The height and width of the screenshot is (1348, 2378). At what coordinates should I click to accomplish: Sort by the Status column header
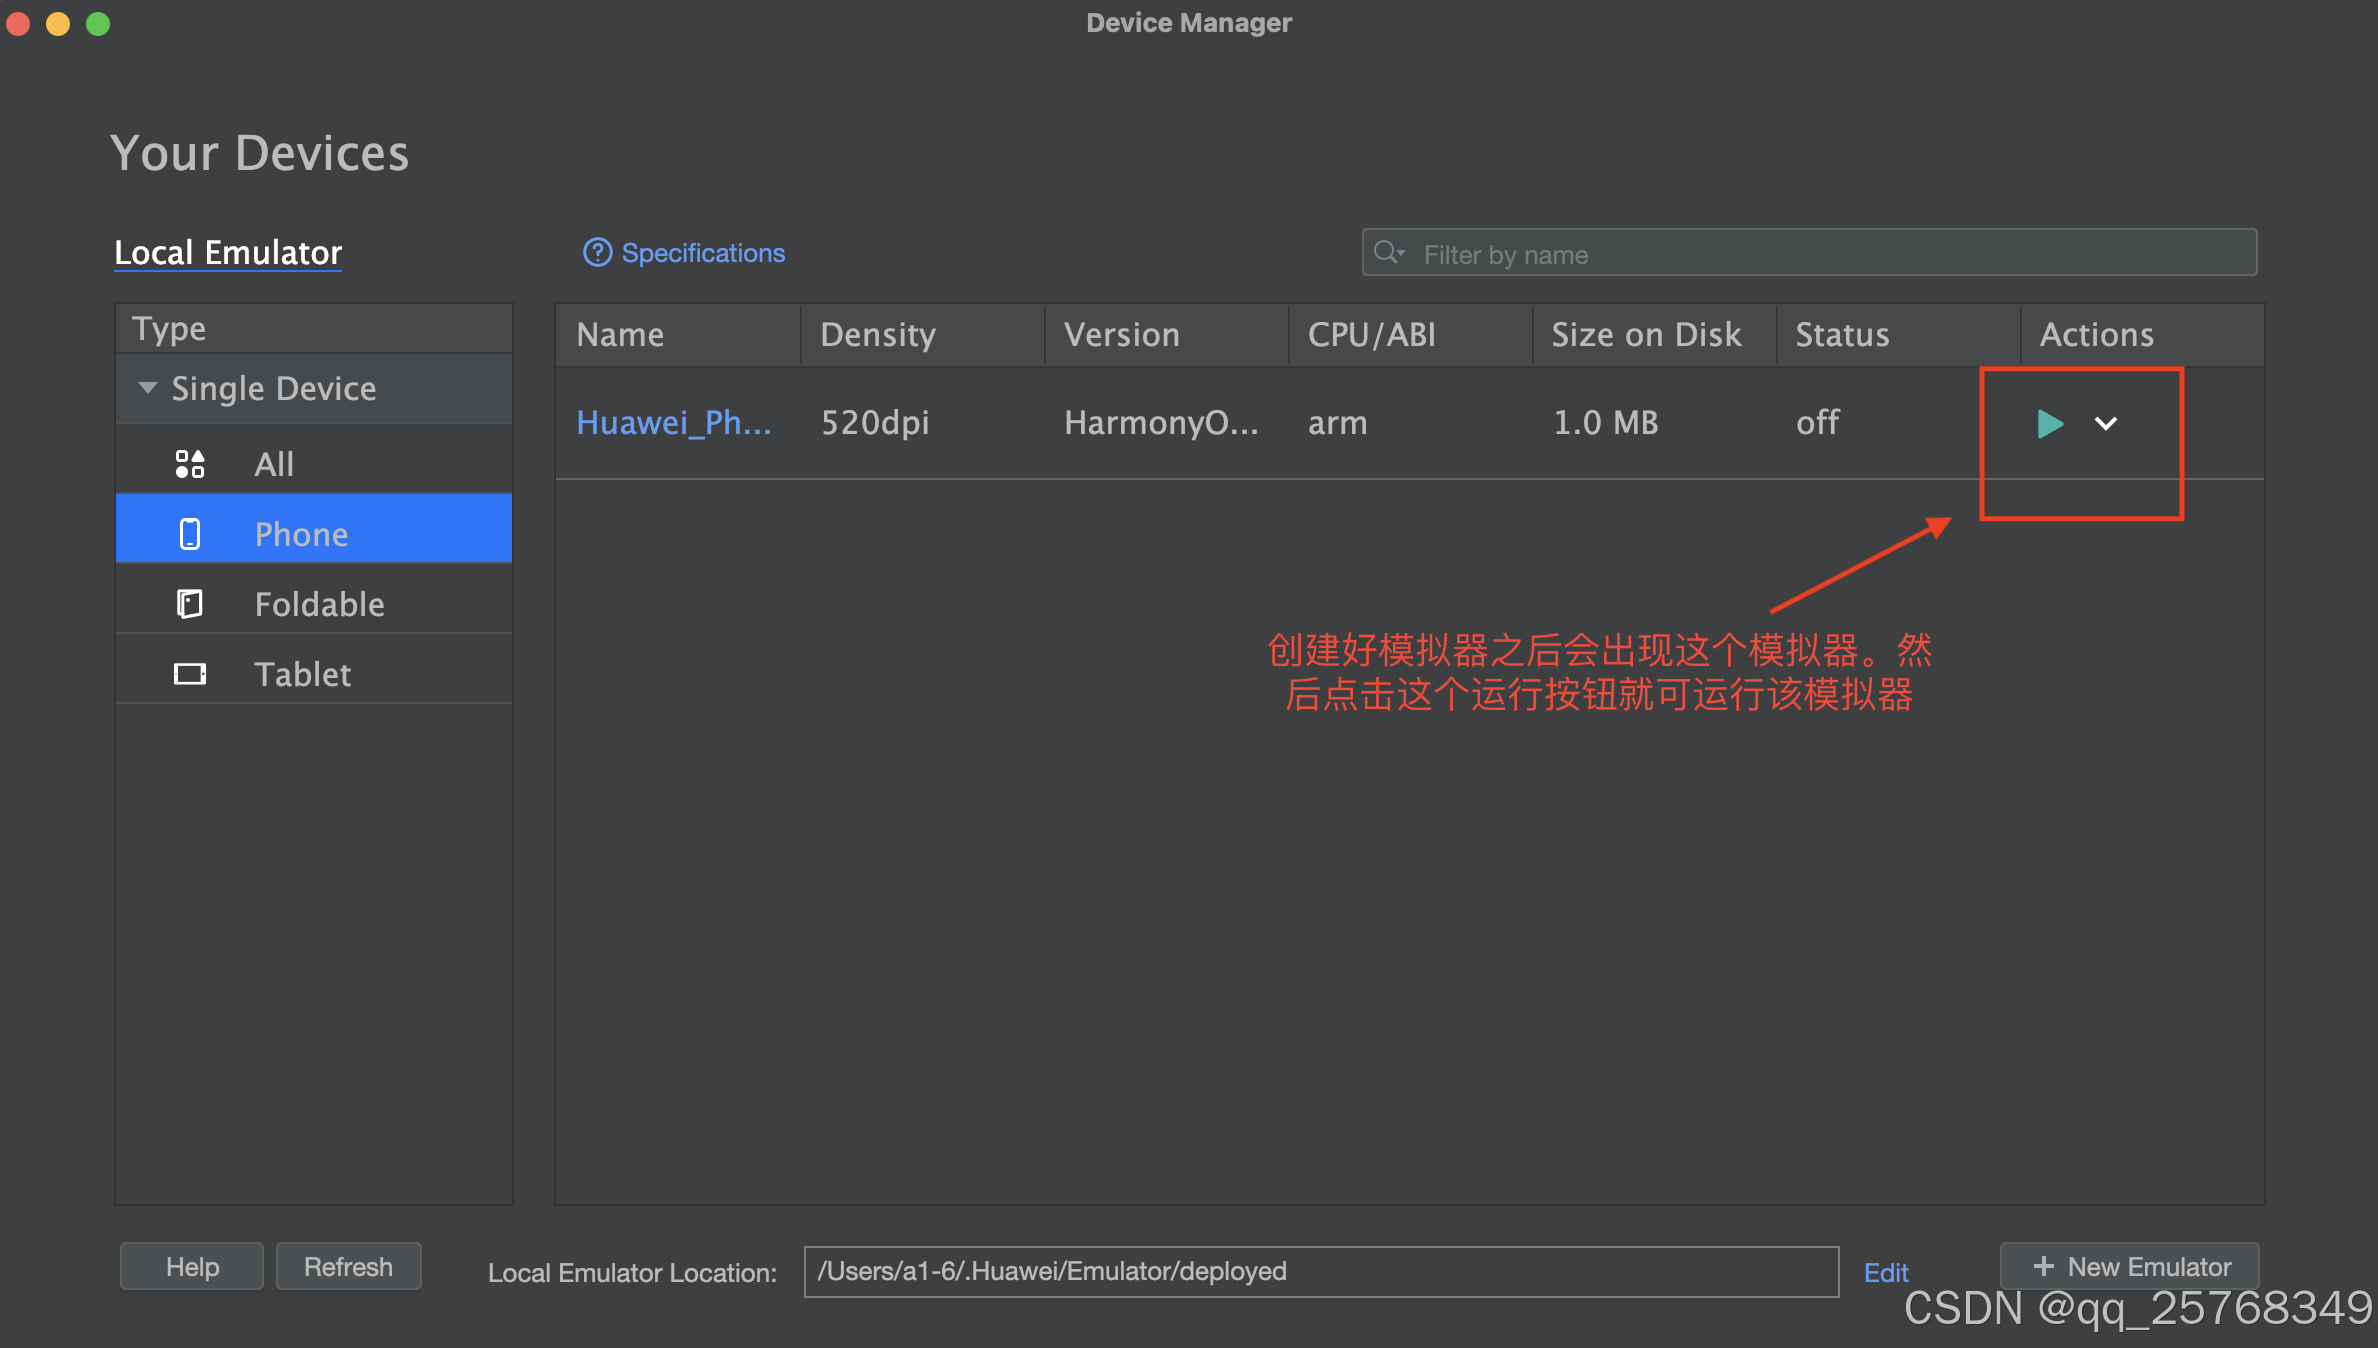1842,335
